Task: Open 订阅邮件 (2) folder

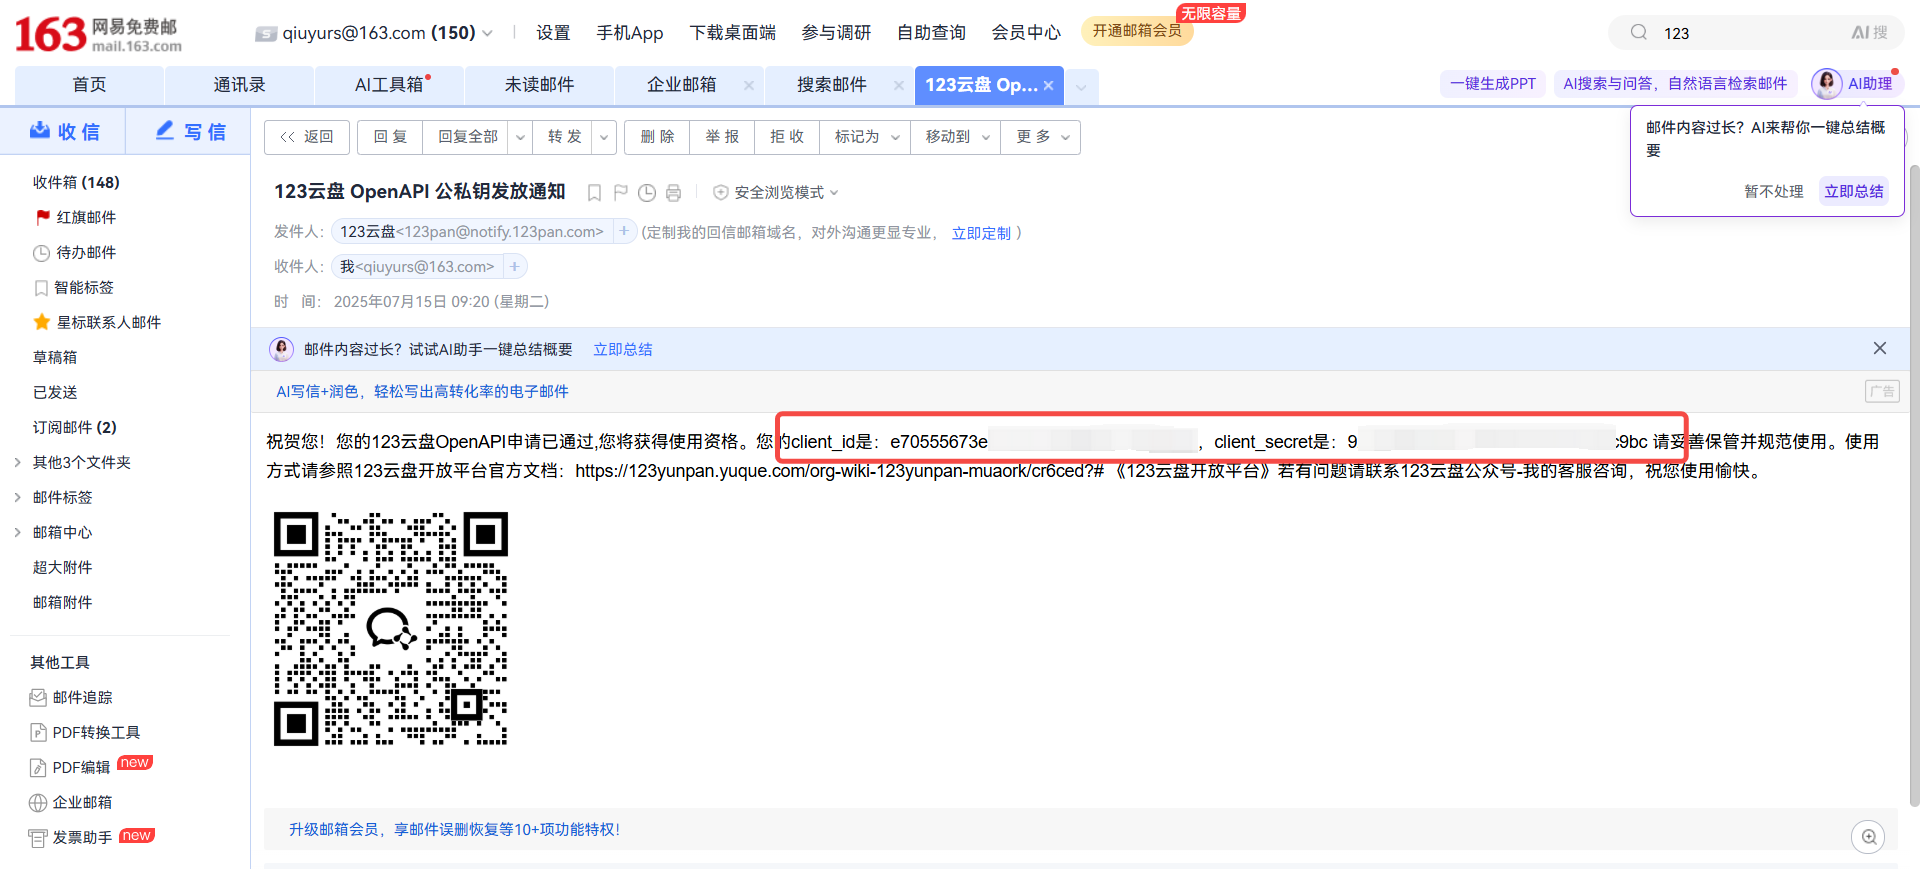Action: click(x=75, y=427)
